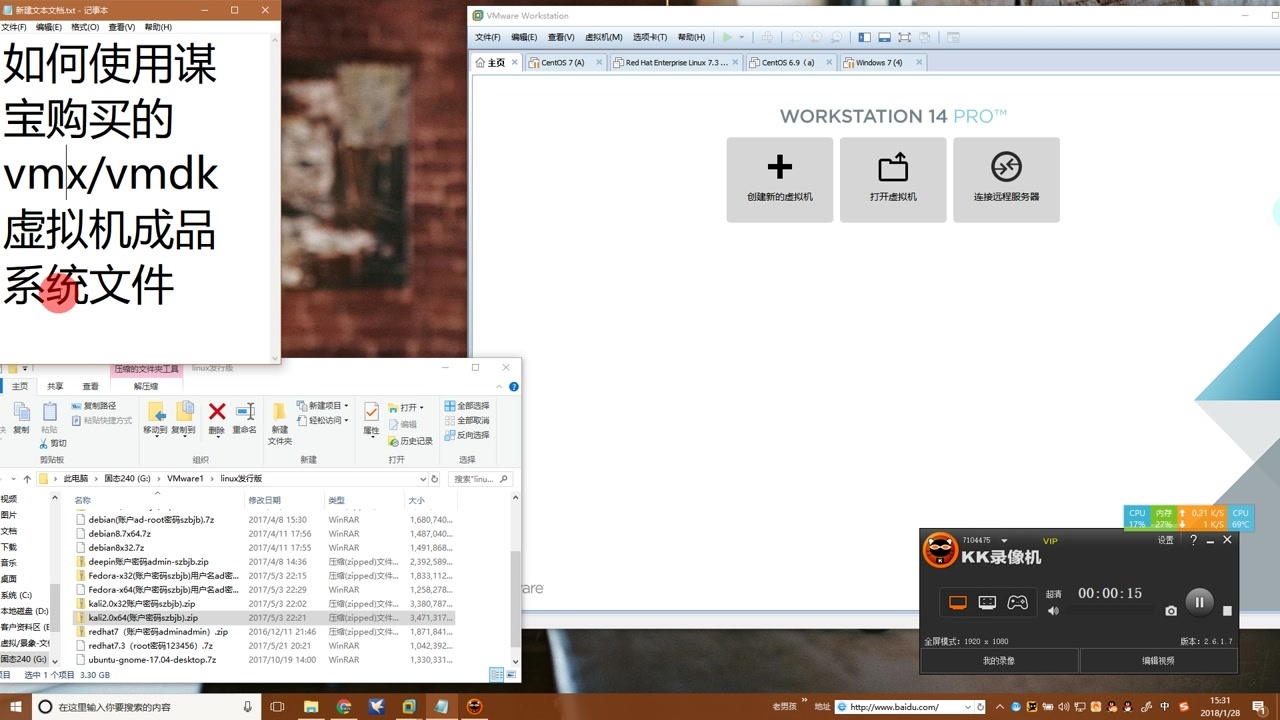Select KK recorder full-screen monitor mode icon
Screen dimensions: 1280x720
[x=958, y=602]
